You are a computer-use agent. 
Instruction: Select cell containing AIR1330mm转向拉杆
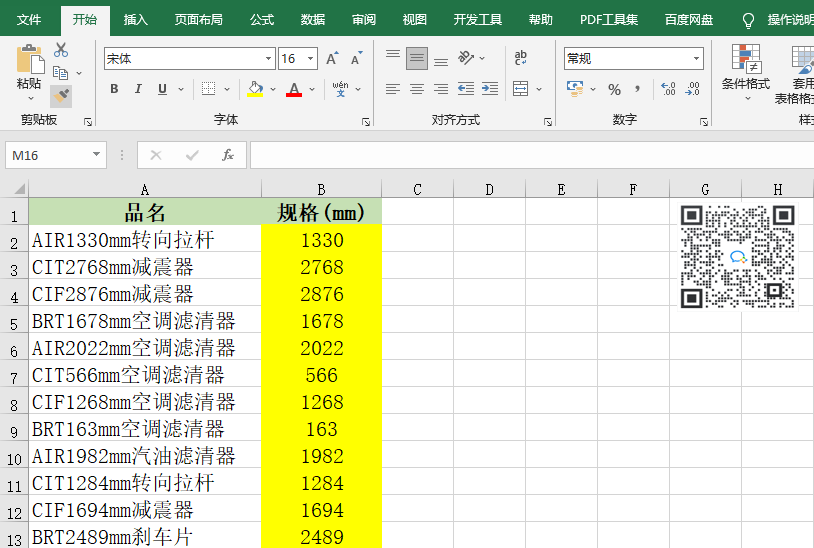pyautogui.click(x=145, y=239)
